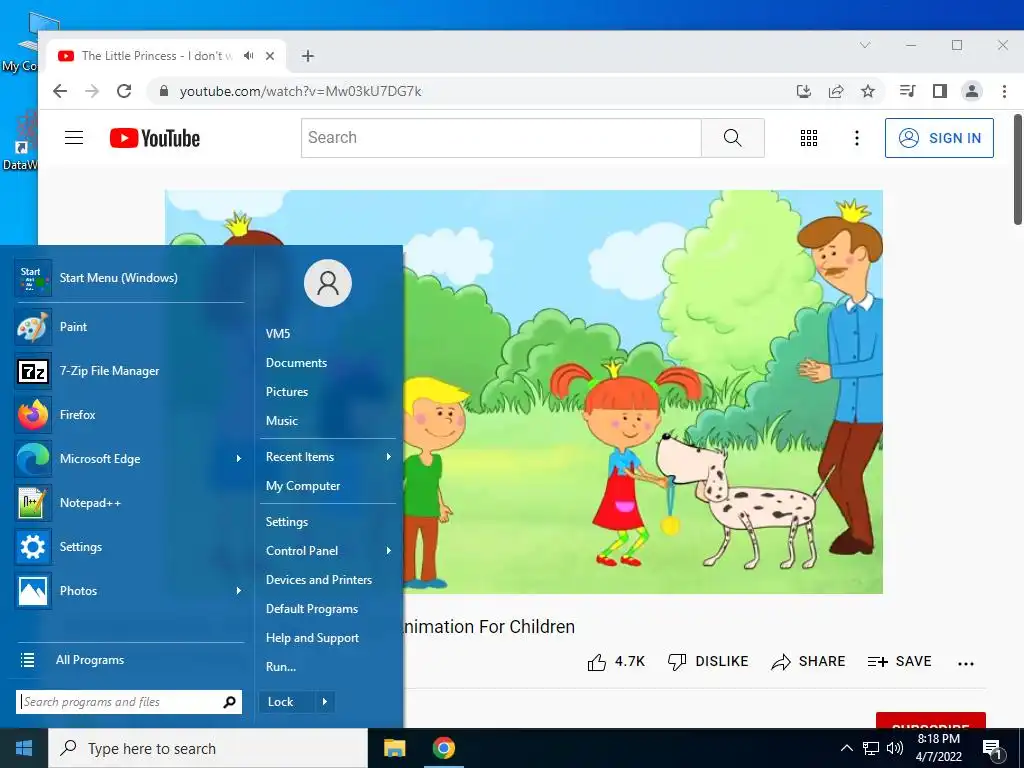Image resolution: width=1024 pixels, height=768 pixels.
Task: Click the user account avatar in start menu
Action: (x=328, y=283)
